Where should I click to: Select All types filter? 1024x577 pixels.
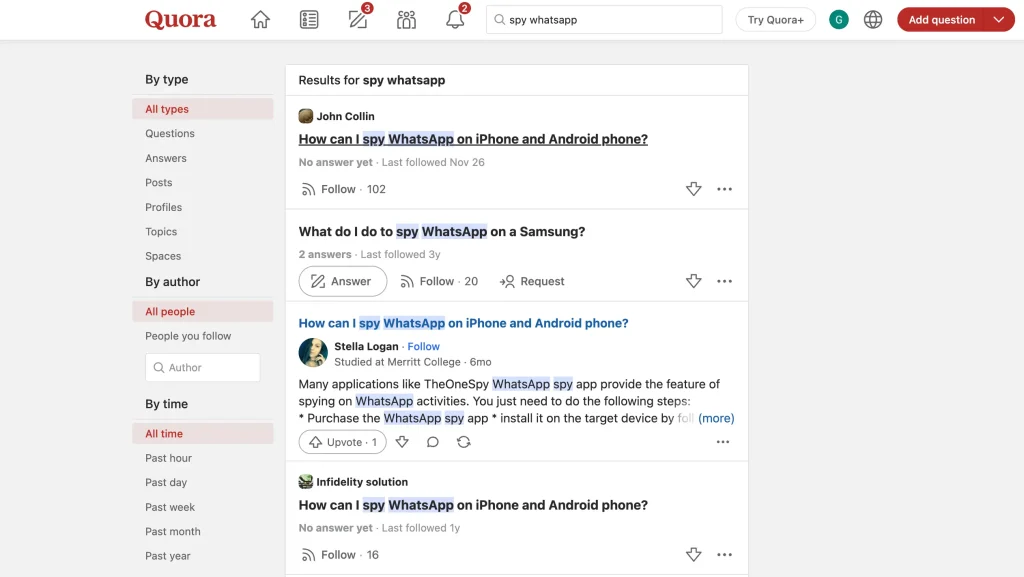click(202, 109)
